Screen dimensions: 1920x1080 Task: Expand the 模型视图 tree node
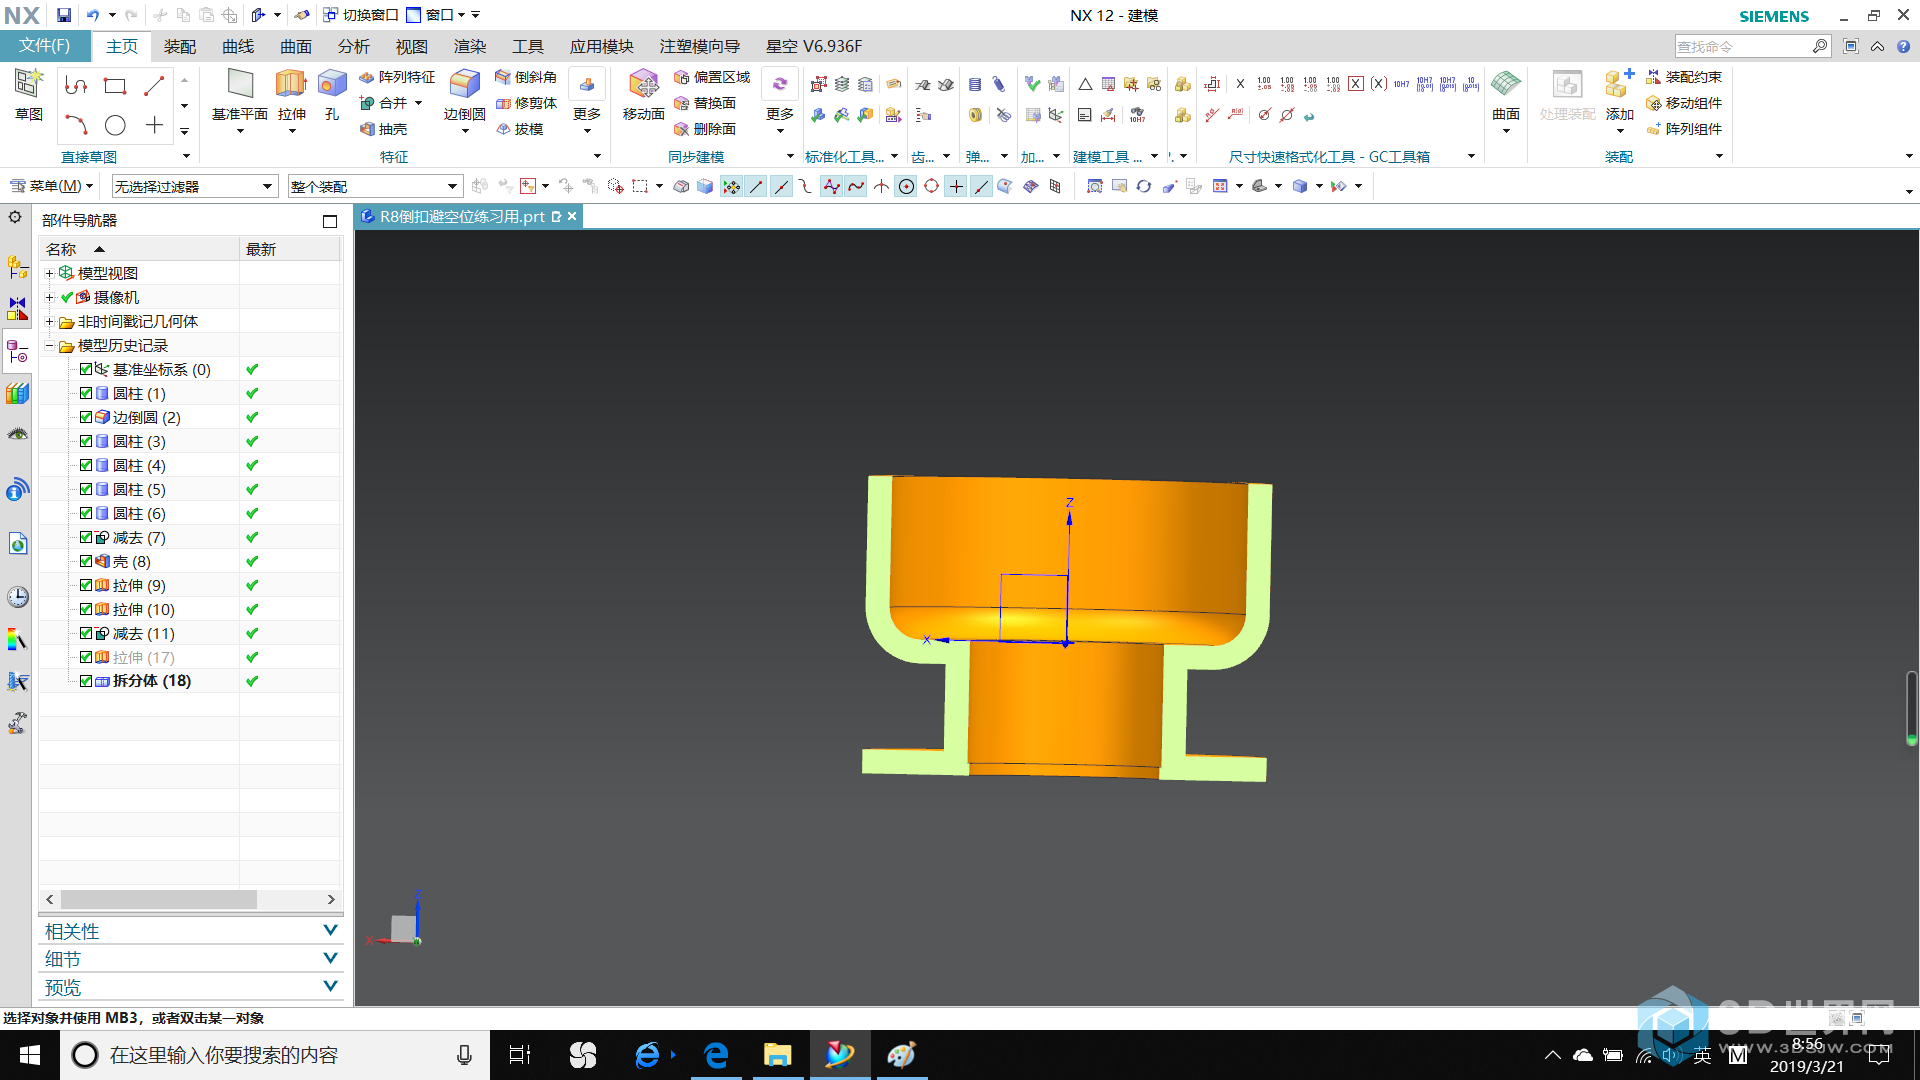[49, 273]
